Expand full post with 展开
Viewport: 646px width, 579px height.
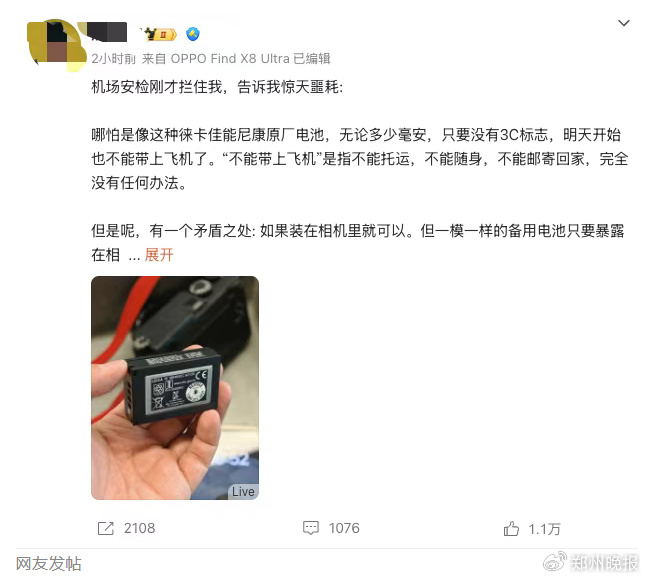(x=159, y=255)
